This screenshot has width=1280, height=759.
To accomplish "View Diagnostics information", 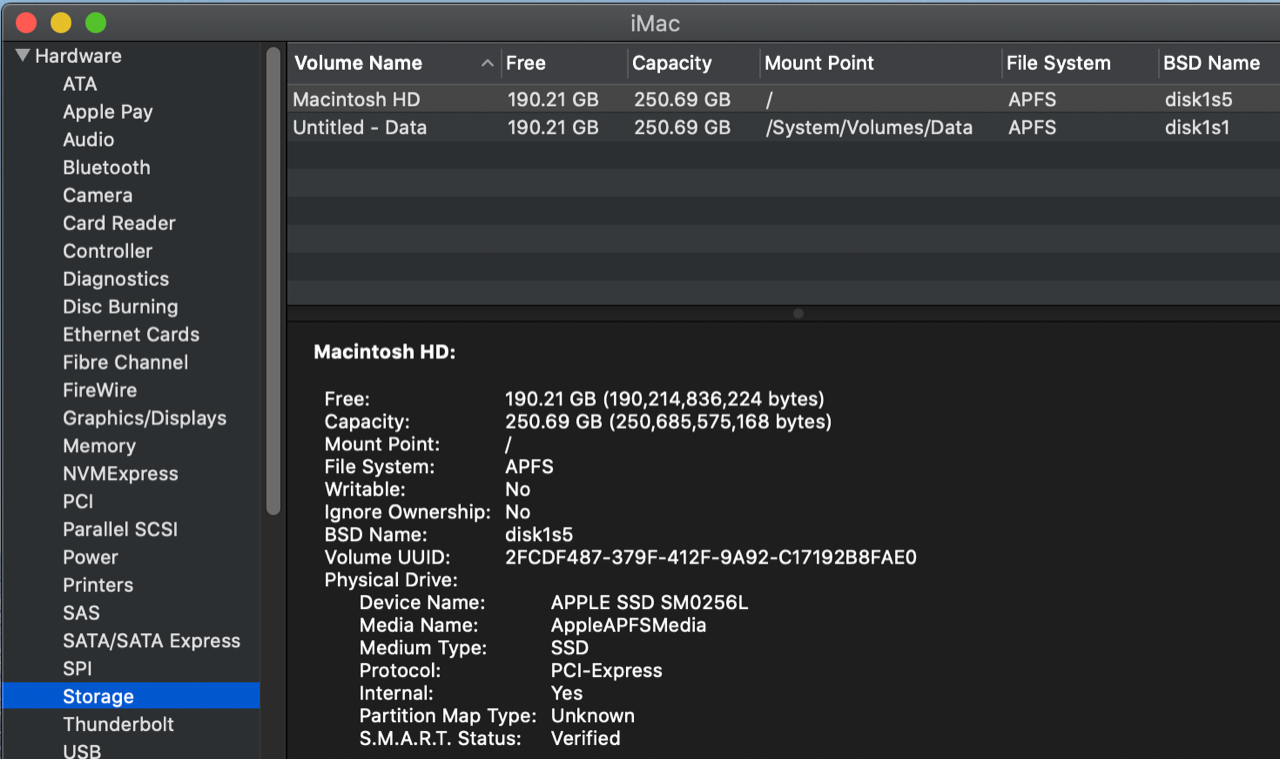I will click(116, 279).
